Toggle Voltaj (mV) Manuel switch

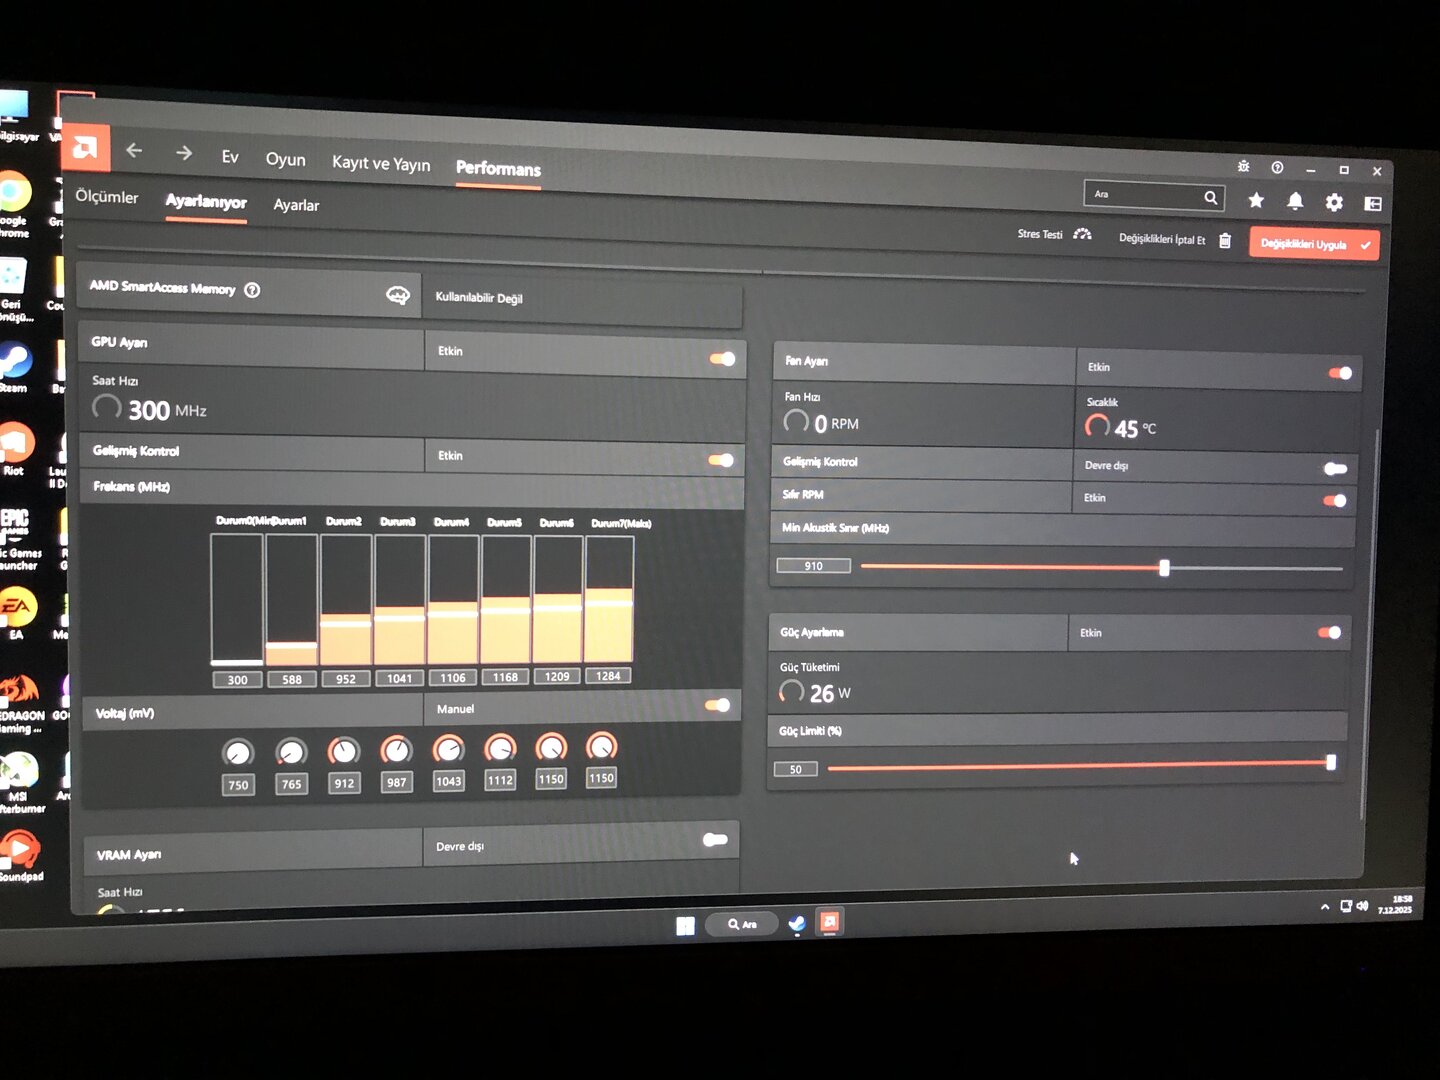click(718, 705)
